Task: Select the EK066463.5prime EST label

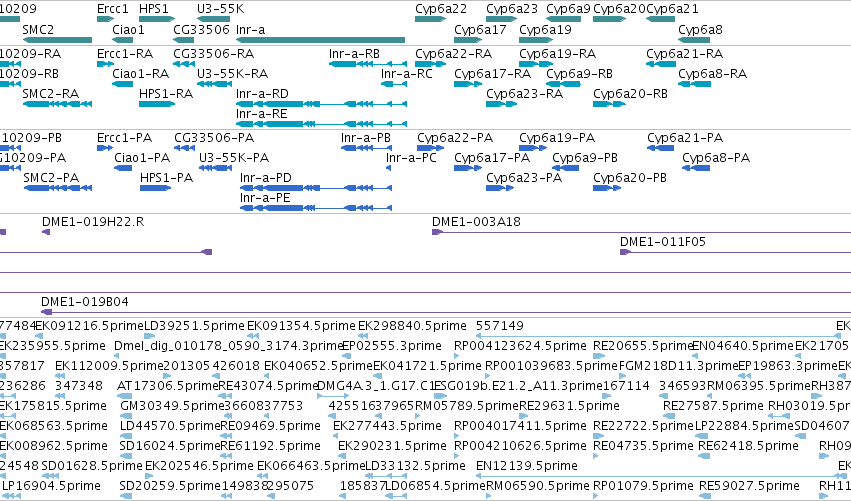Action: pos(312,466)
